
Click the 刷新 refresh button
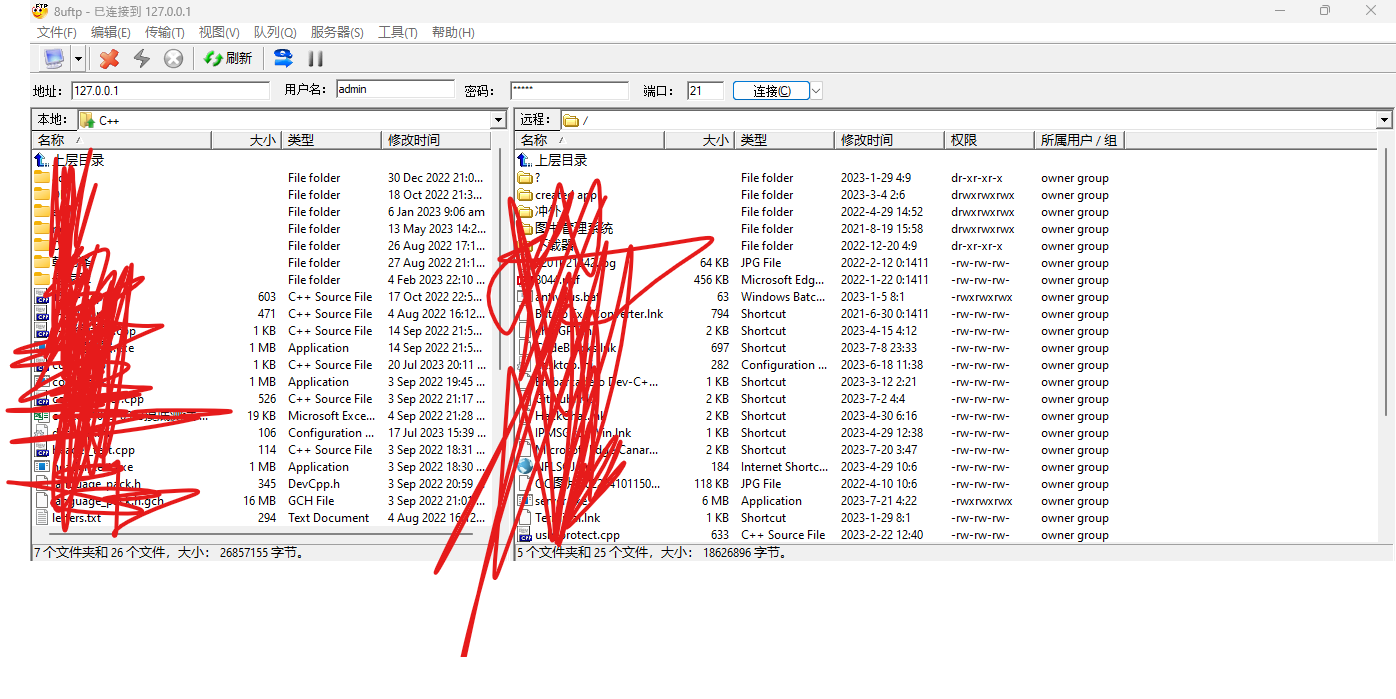[228, 59]
